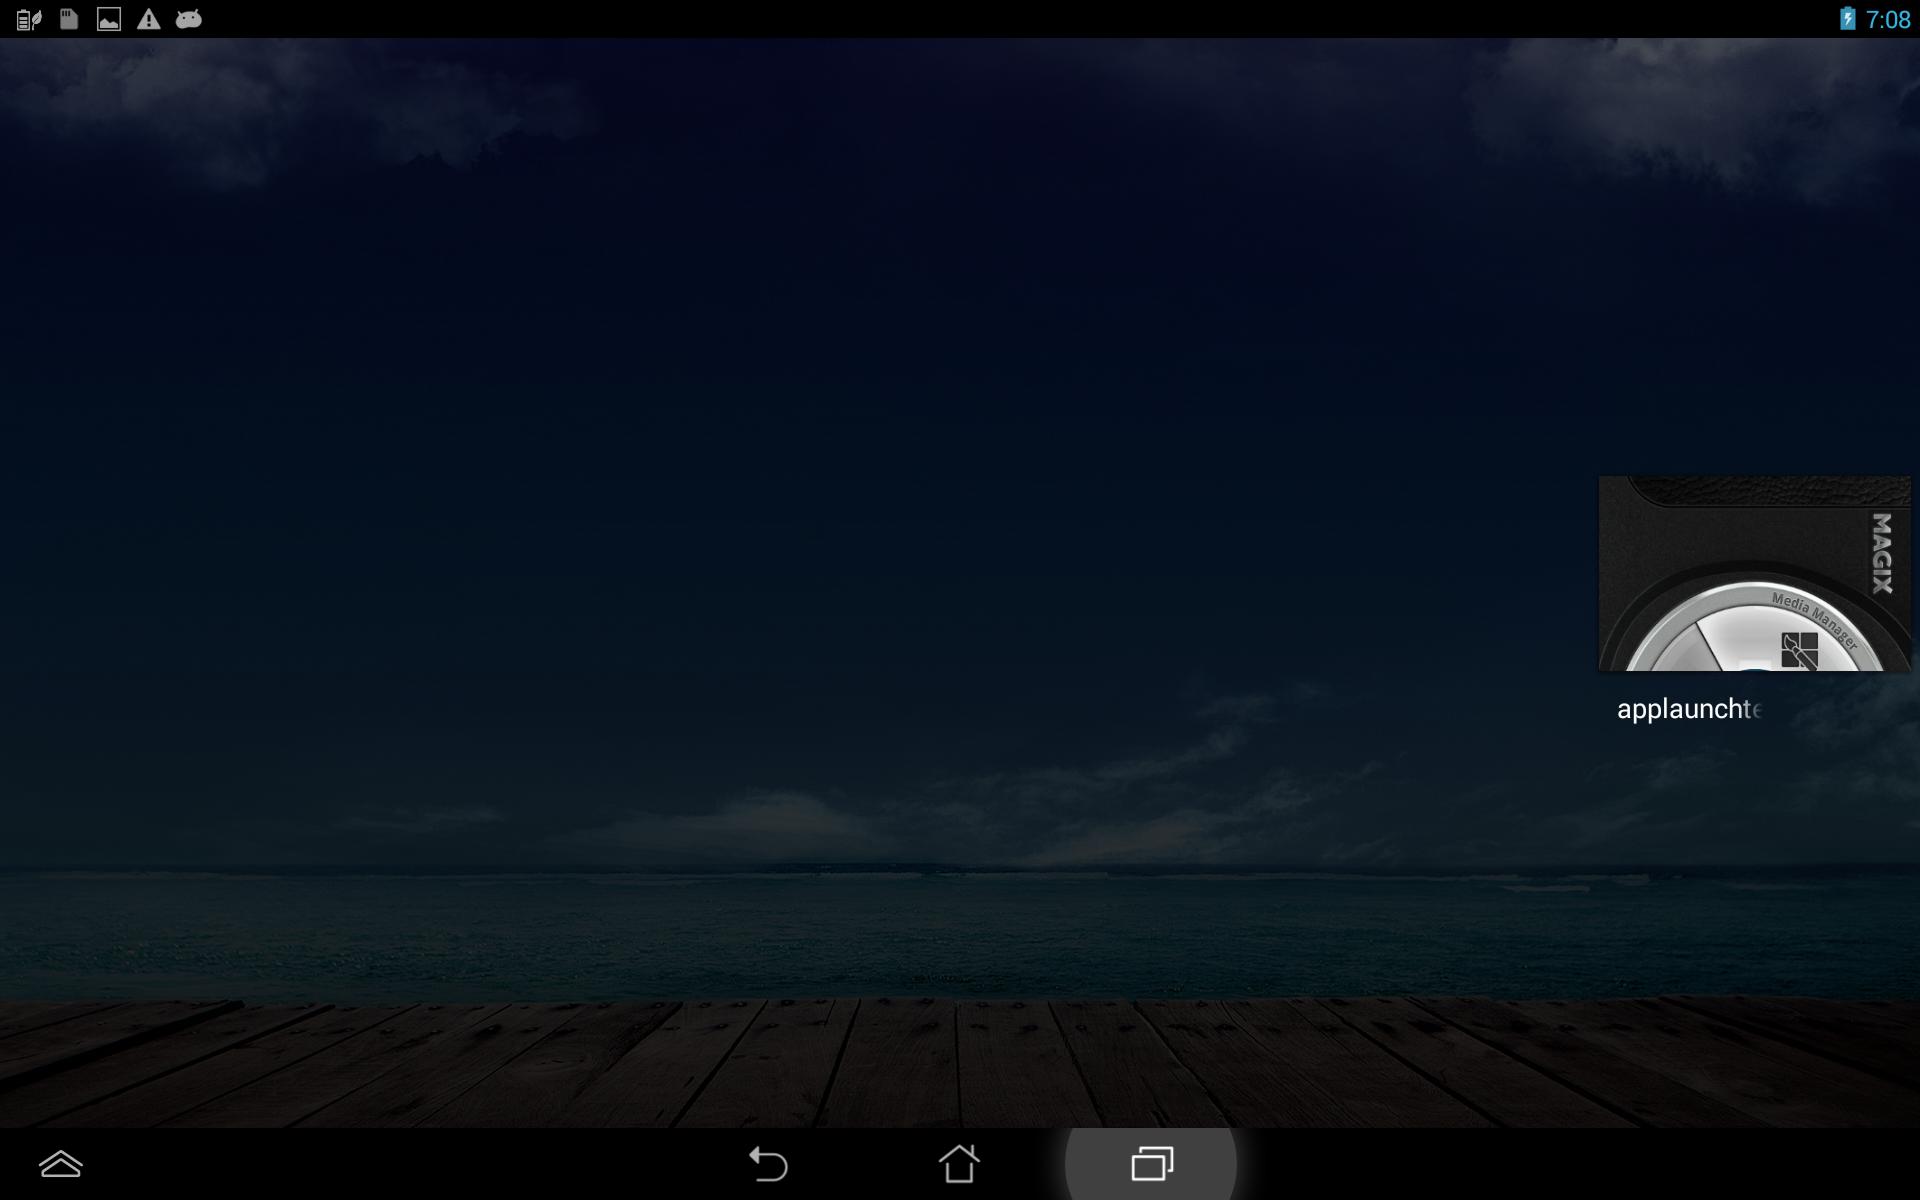Tap the Android debug head icon
Image resolution: width=1920 pixels, height=1200 pixels.
pyautogui.click(x=189, y=19)
